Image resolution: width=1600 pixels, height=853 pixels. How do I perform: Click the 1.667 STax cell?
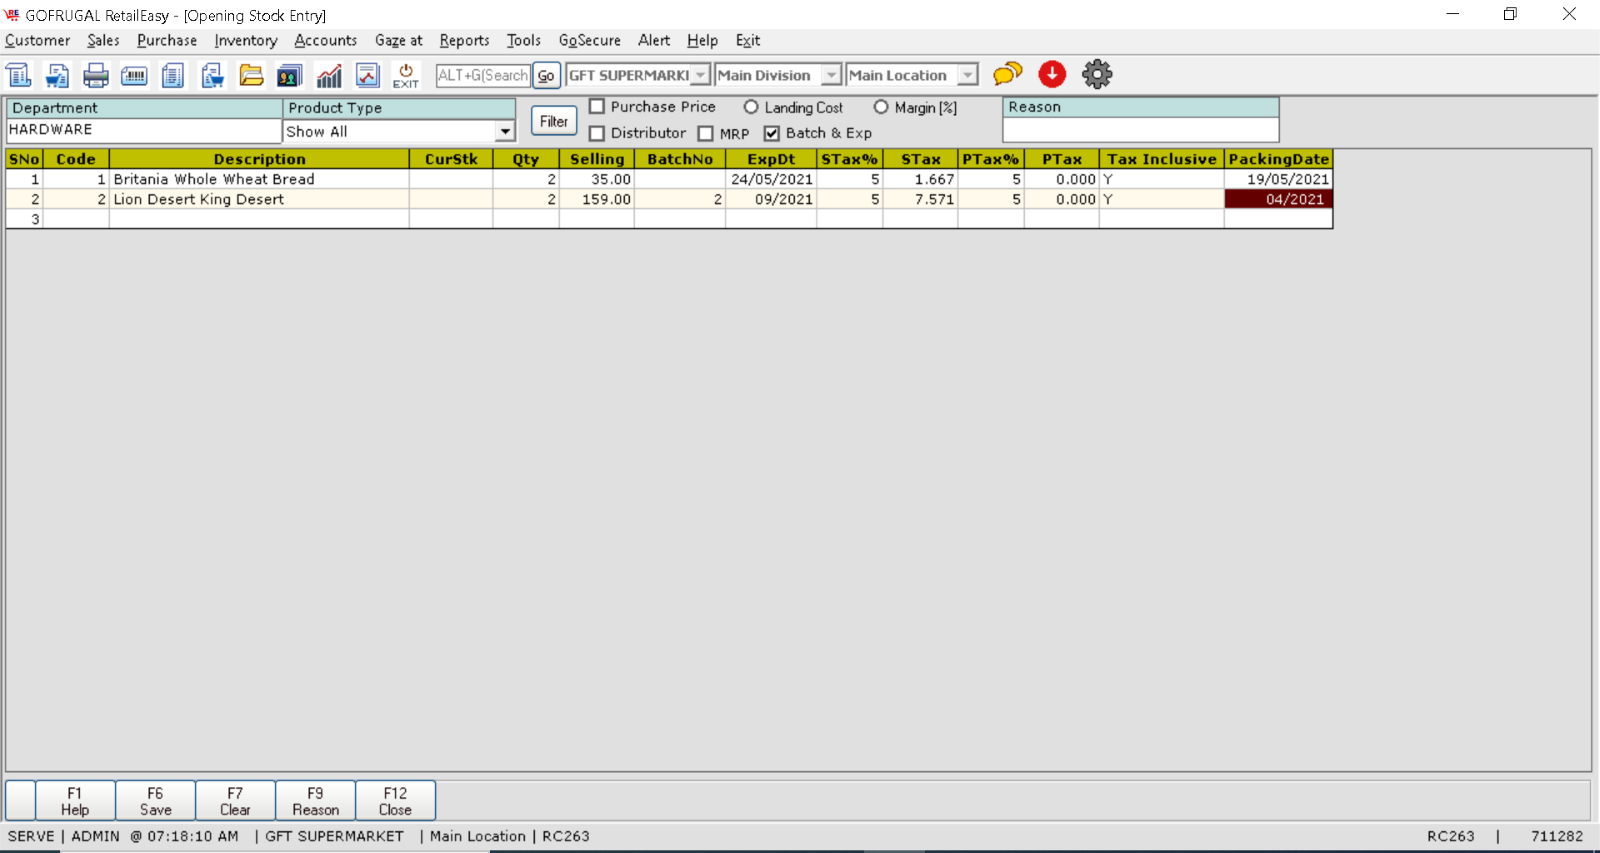tap(920, 179)
